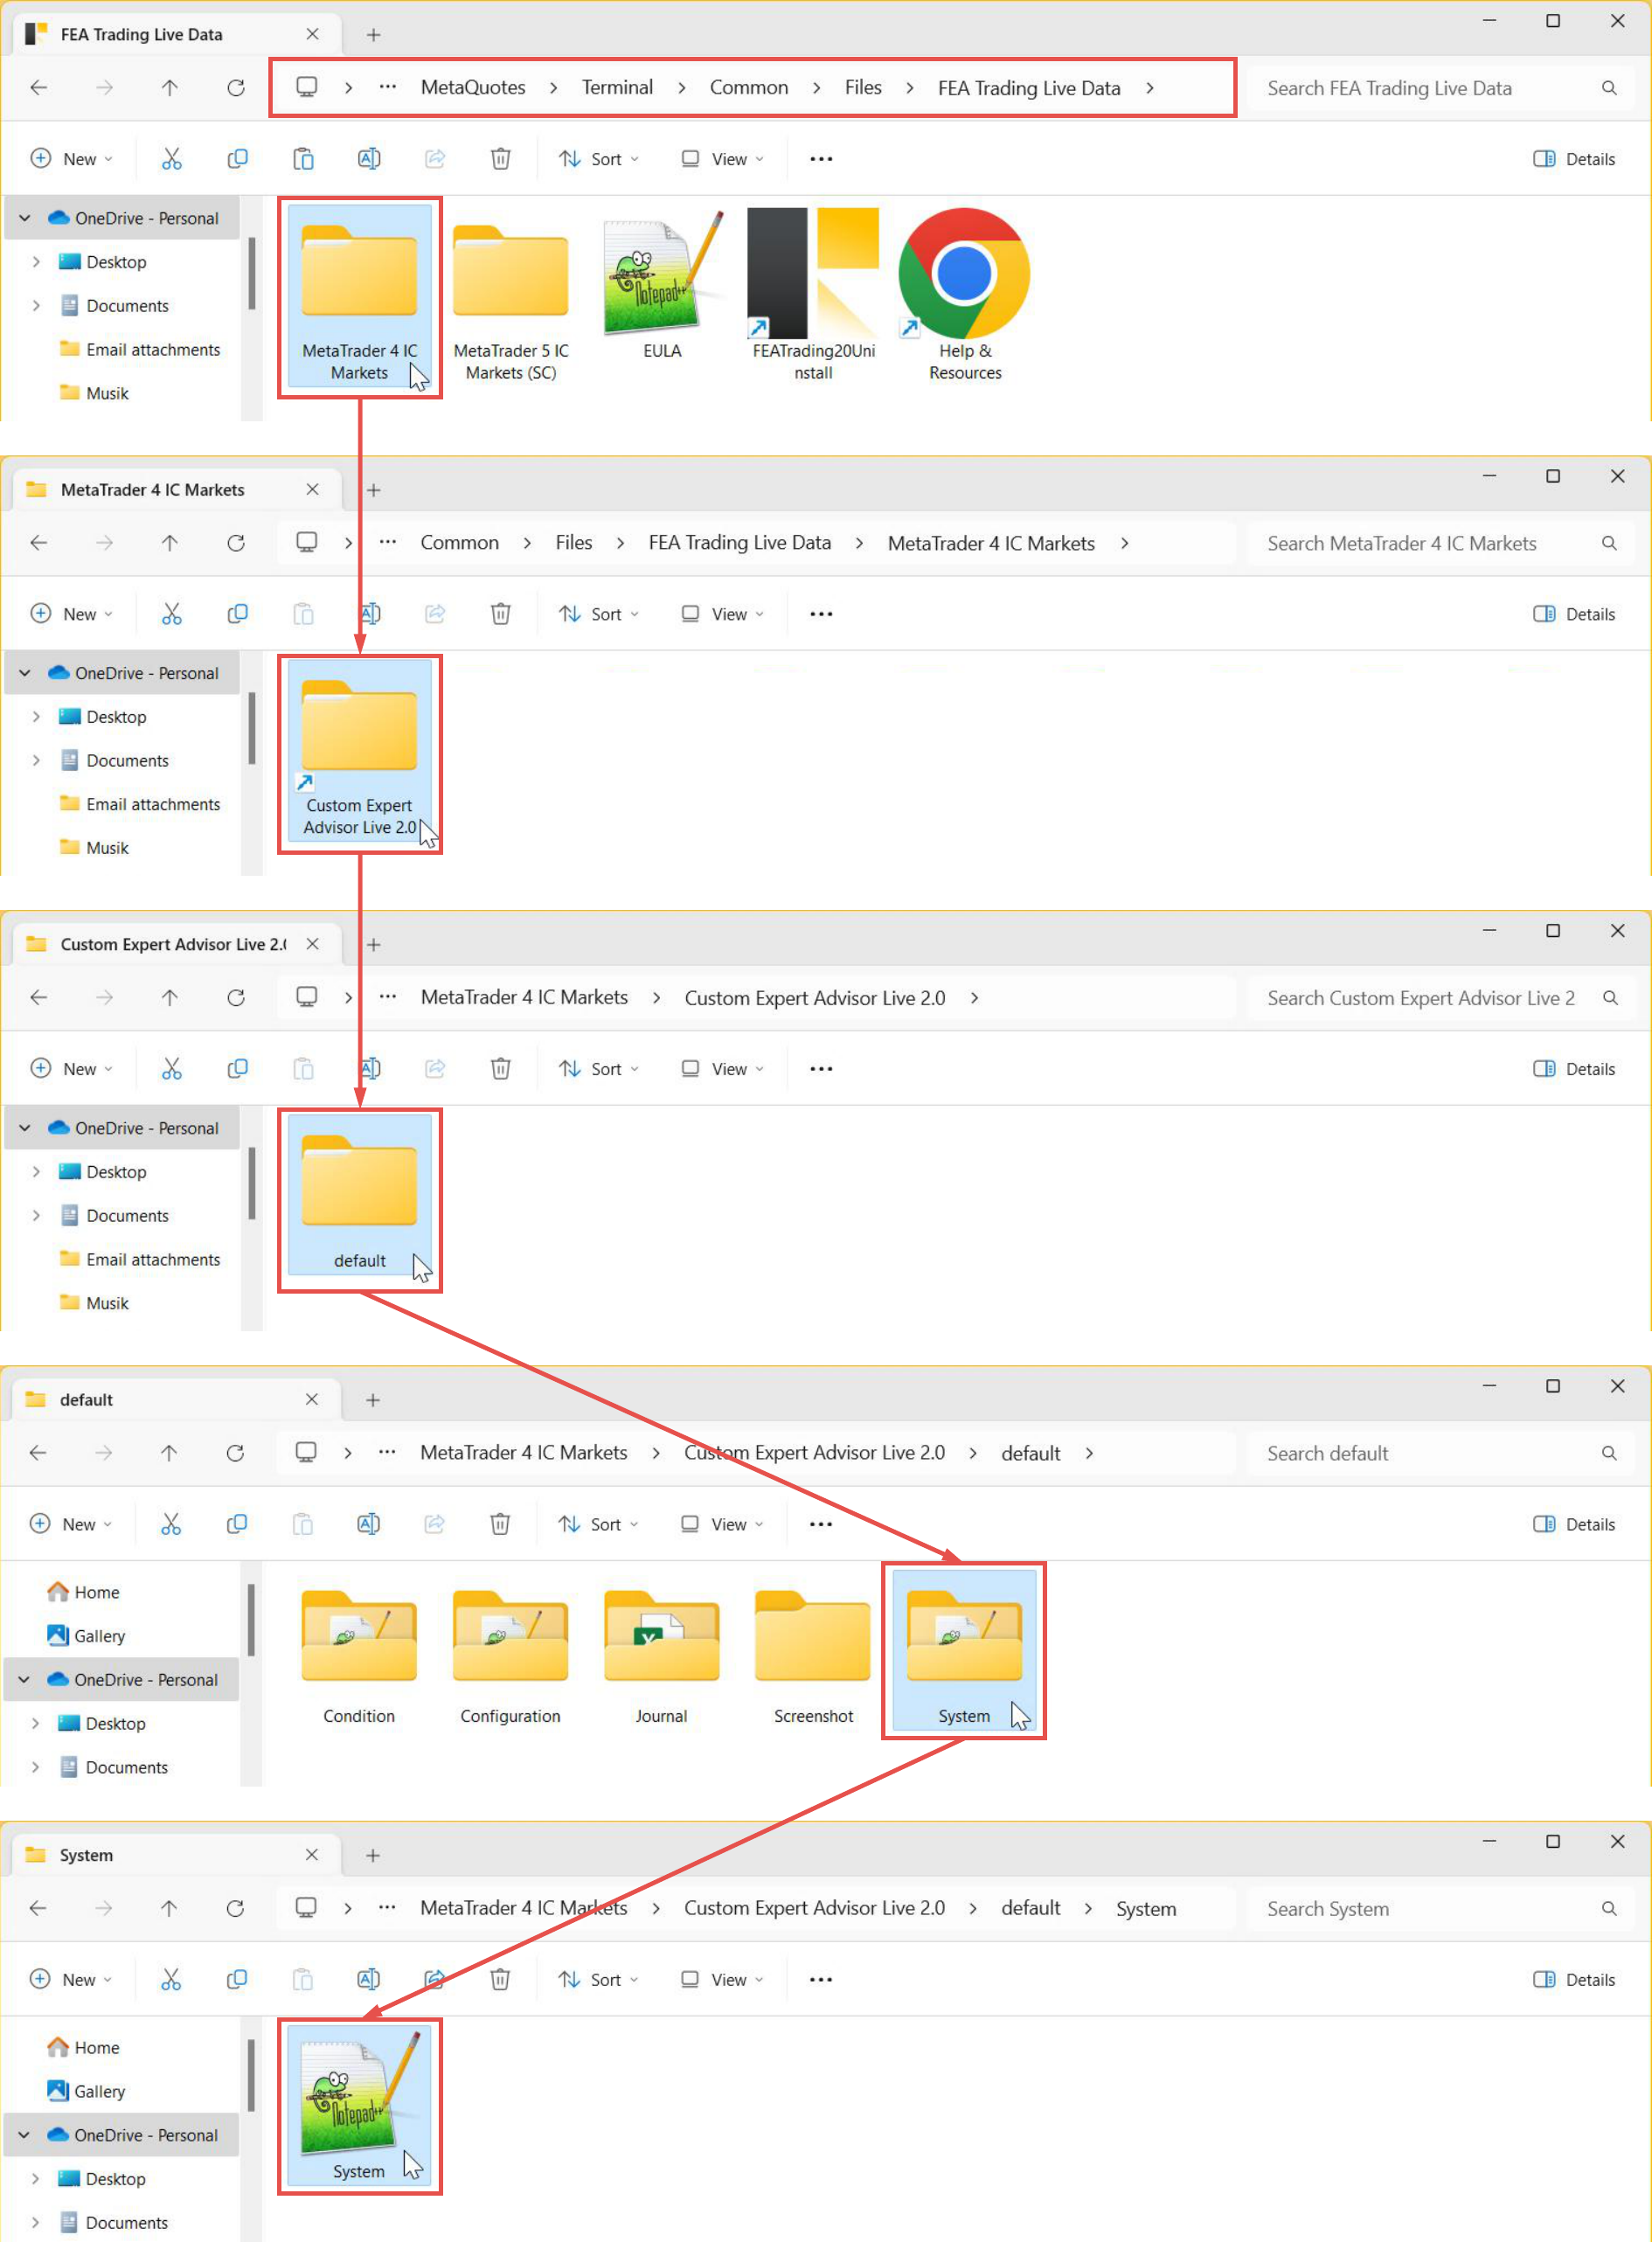Click MetaQuotes in the breadcrumb path
1652x2242 pixels.
pos(473,88)
